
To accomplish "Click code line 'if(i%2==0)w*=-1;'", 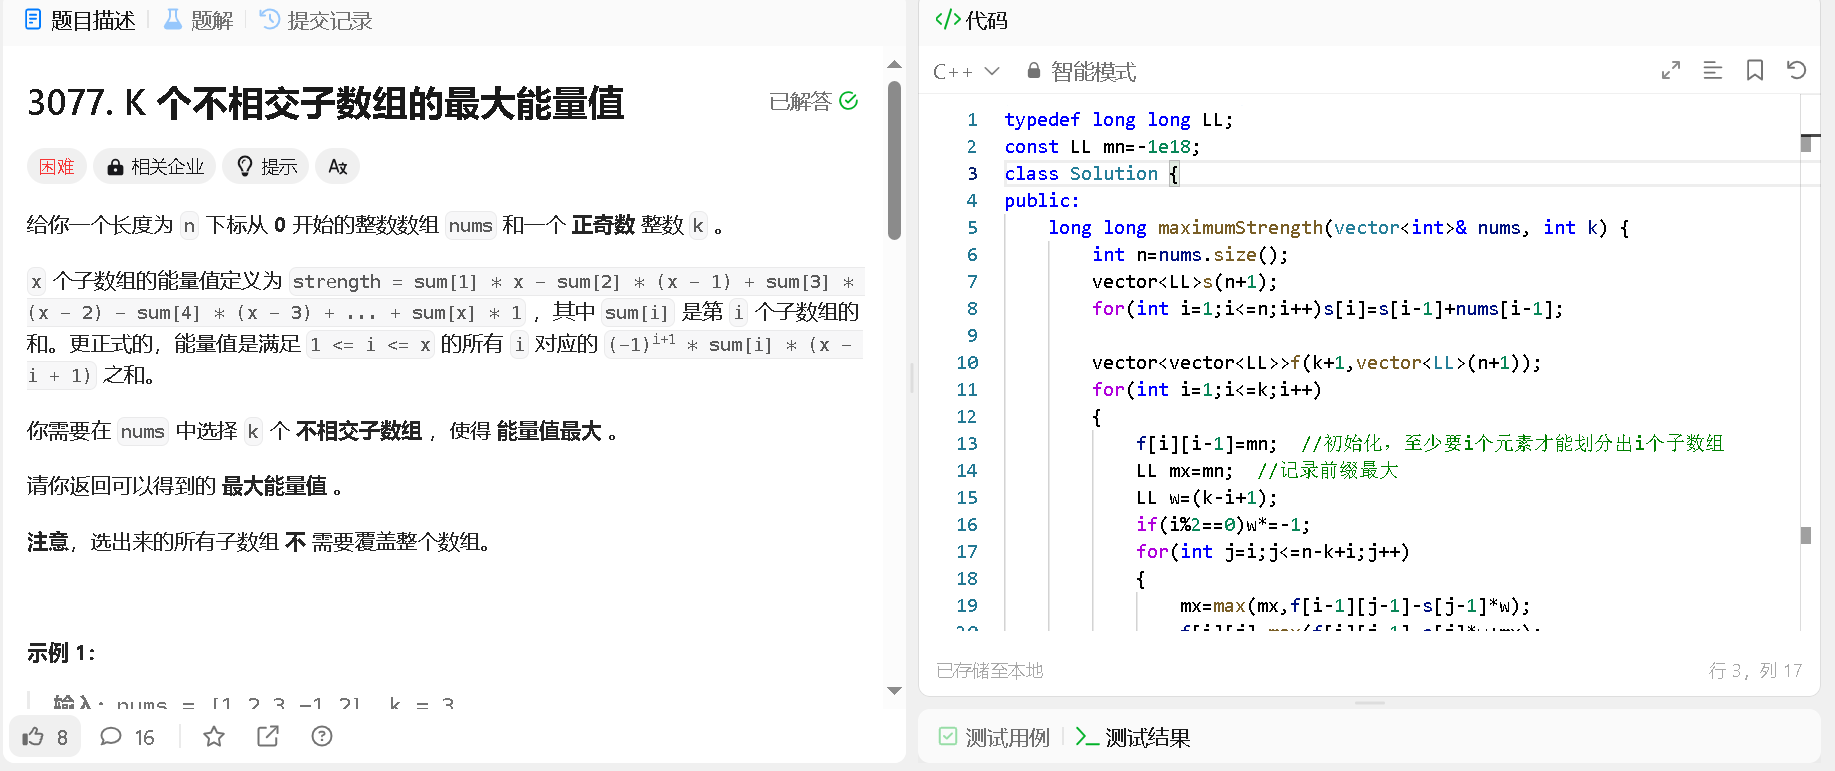I will [1223, 524].
